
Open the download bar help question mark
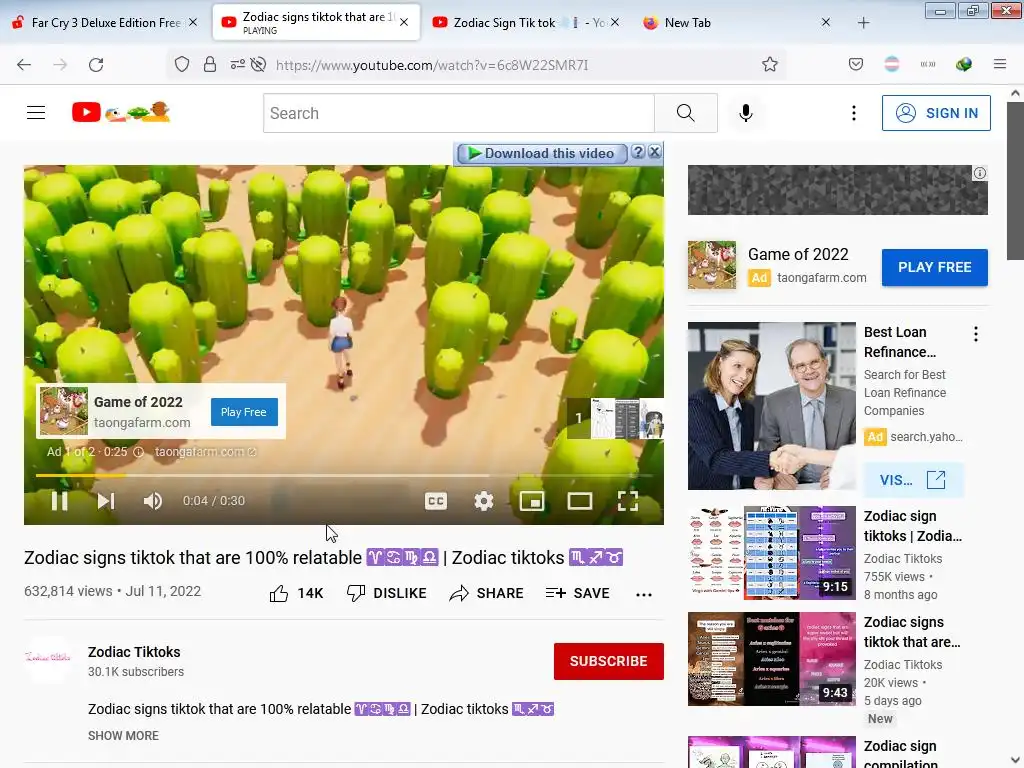click(638, 152)
